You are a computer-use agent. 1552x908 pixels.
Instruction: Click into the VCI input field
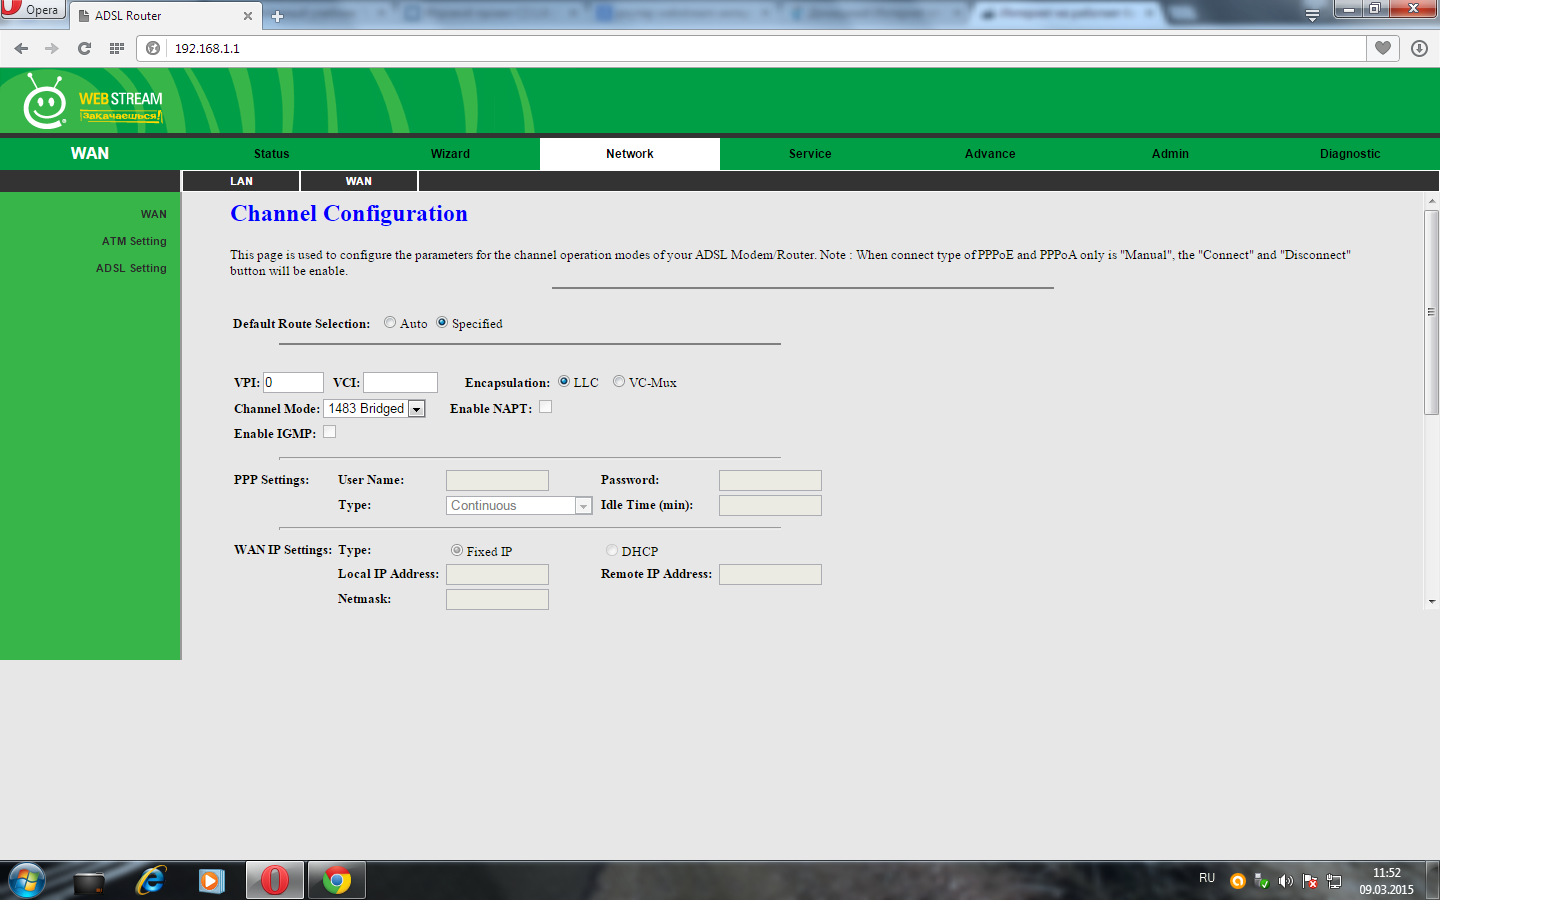click(x=400, y=382)
